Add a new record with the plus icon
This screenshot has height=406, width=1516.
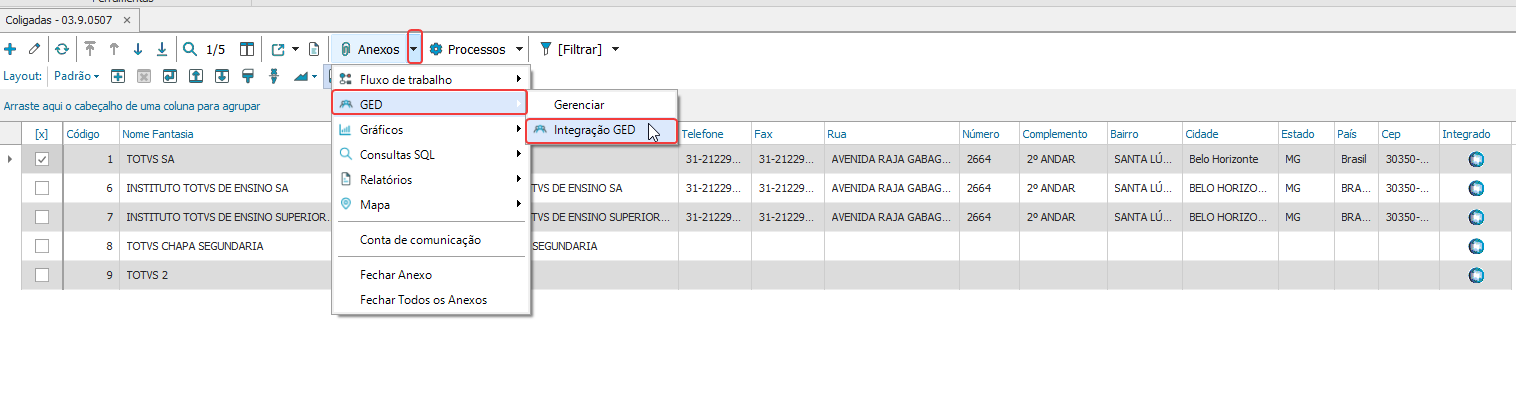point(10,49)
